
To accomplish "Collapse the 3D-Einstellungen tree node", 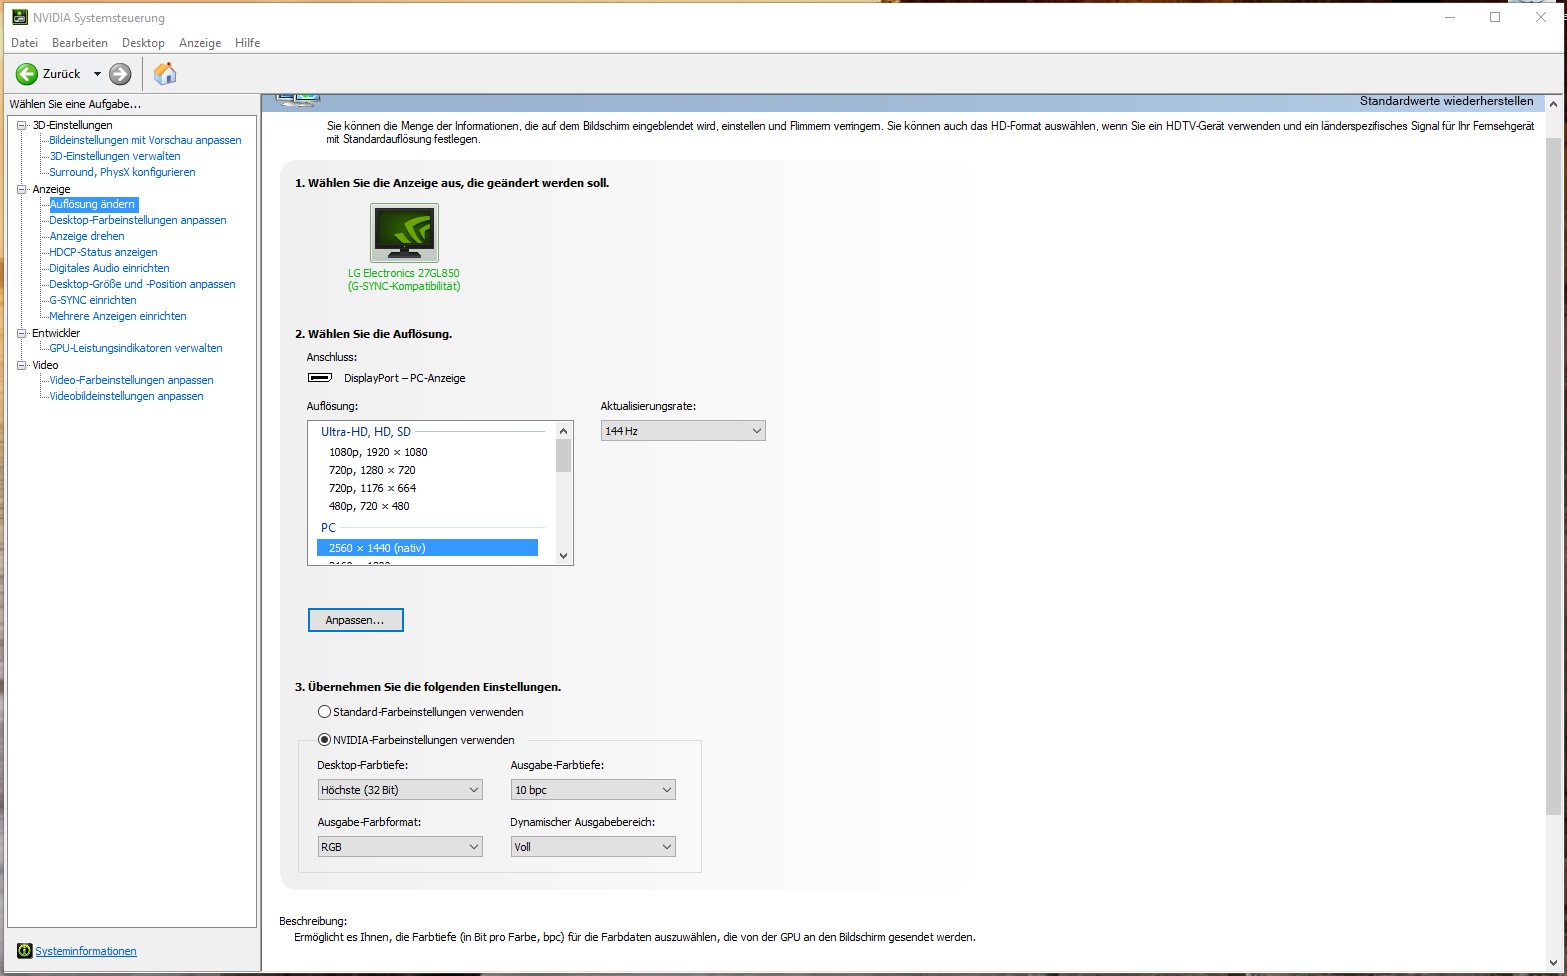I will [22, 125].
